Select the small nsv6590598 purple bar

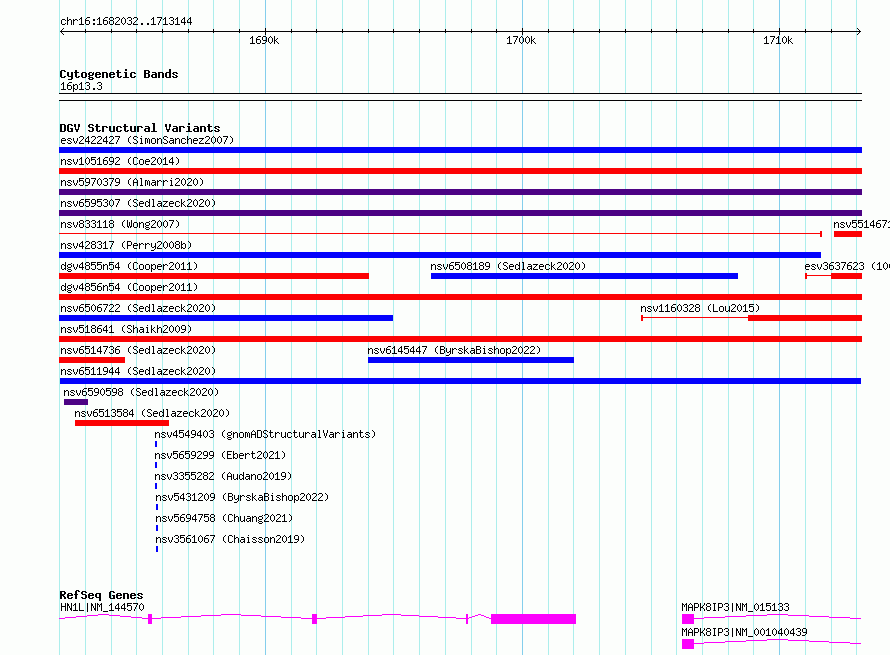coord(76,402)
